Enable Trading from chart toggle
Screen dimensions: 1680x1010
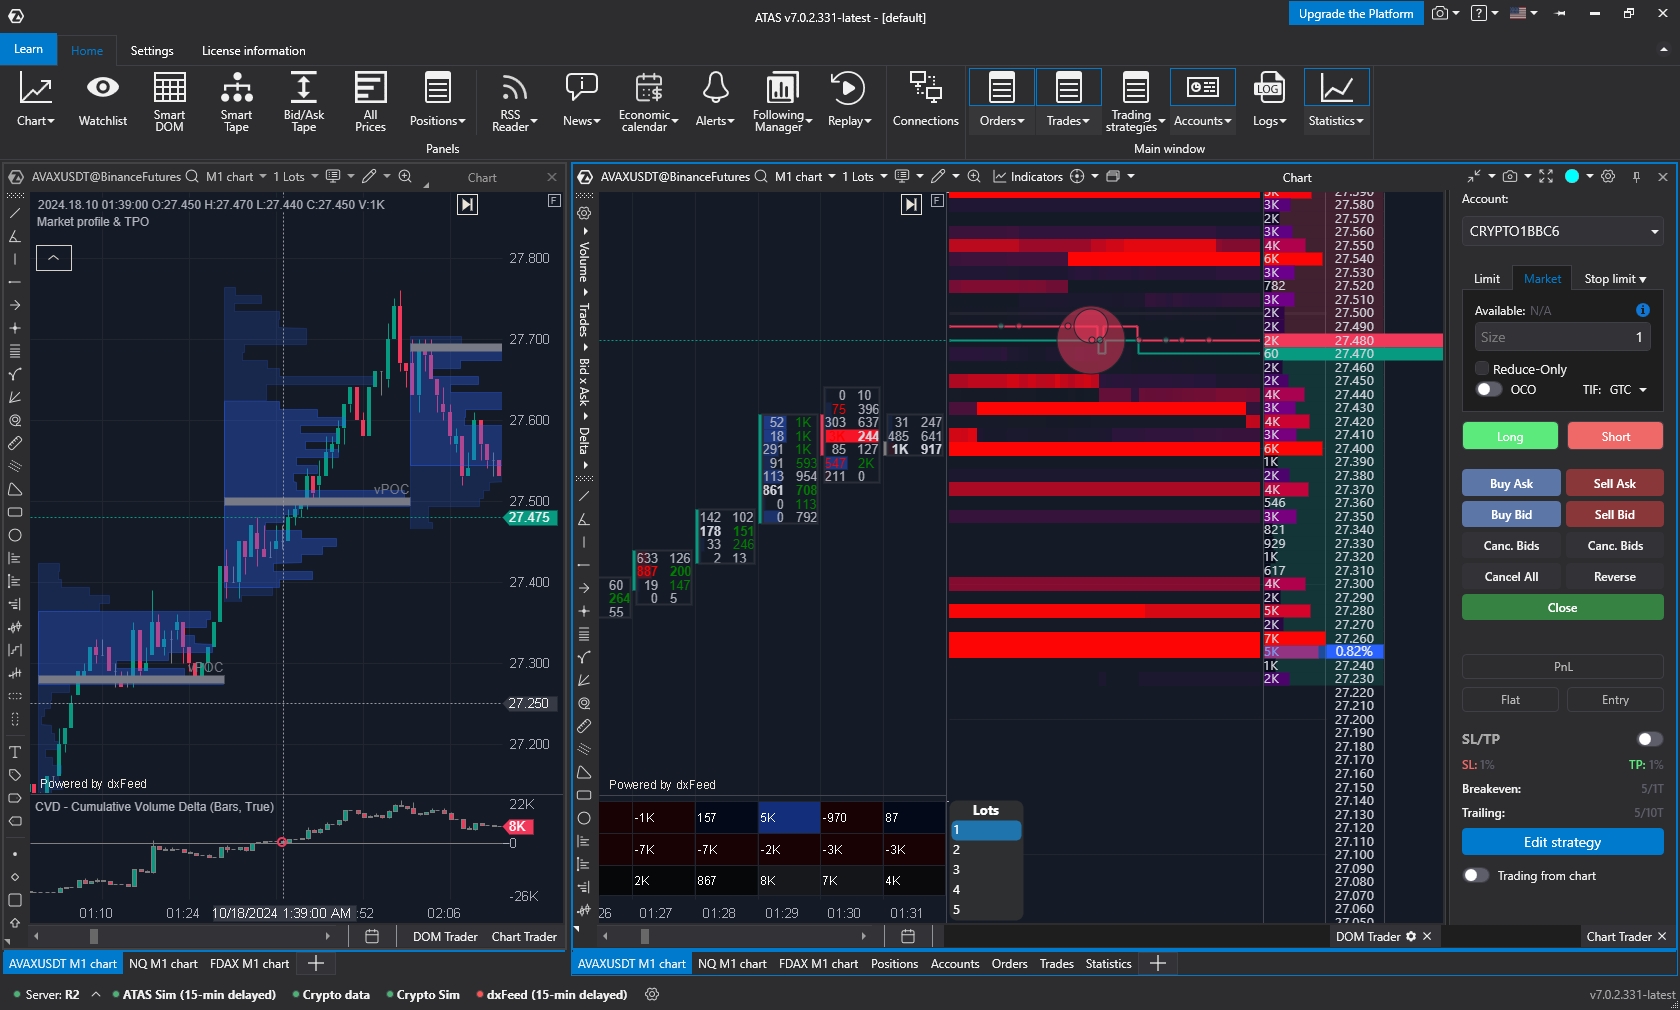click(x=1475, y=876)
